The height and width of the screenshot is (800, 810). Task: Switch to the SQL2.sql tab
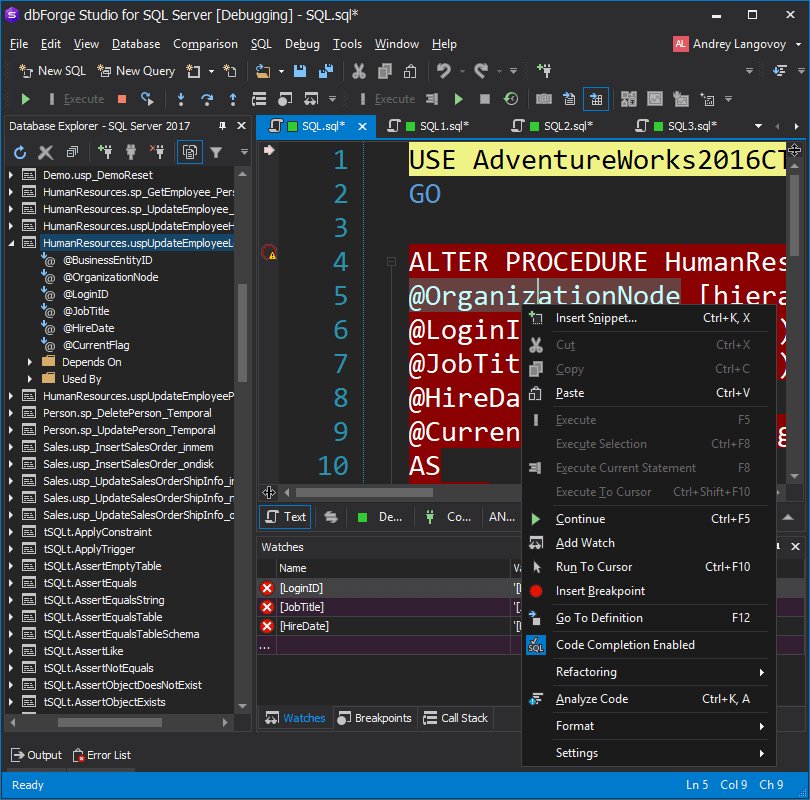coord(552,126)
